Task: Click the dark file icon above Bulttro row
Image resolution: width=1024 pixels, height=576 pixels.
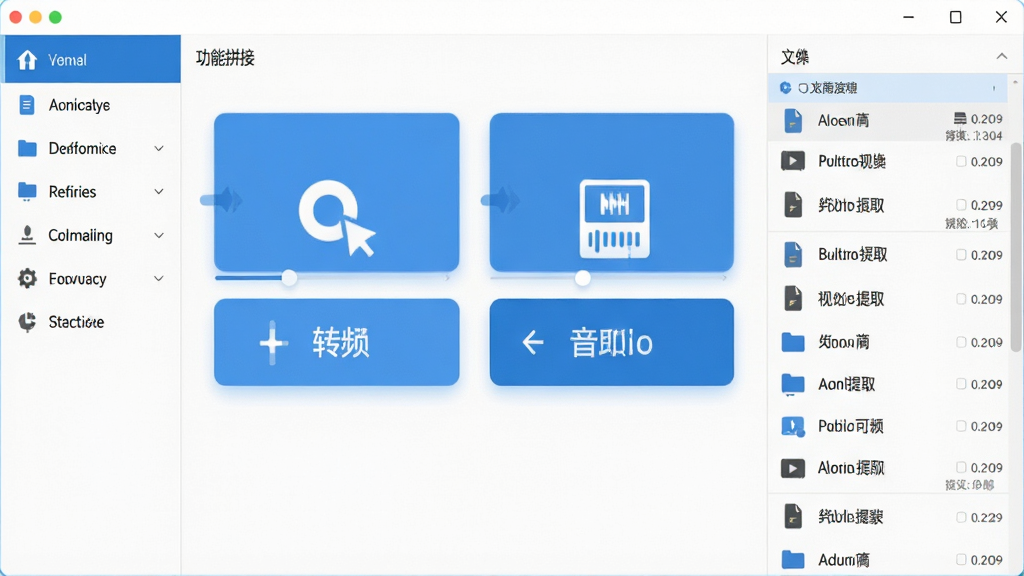Action: coord(793,204)
